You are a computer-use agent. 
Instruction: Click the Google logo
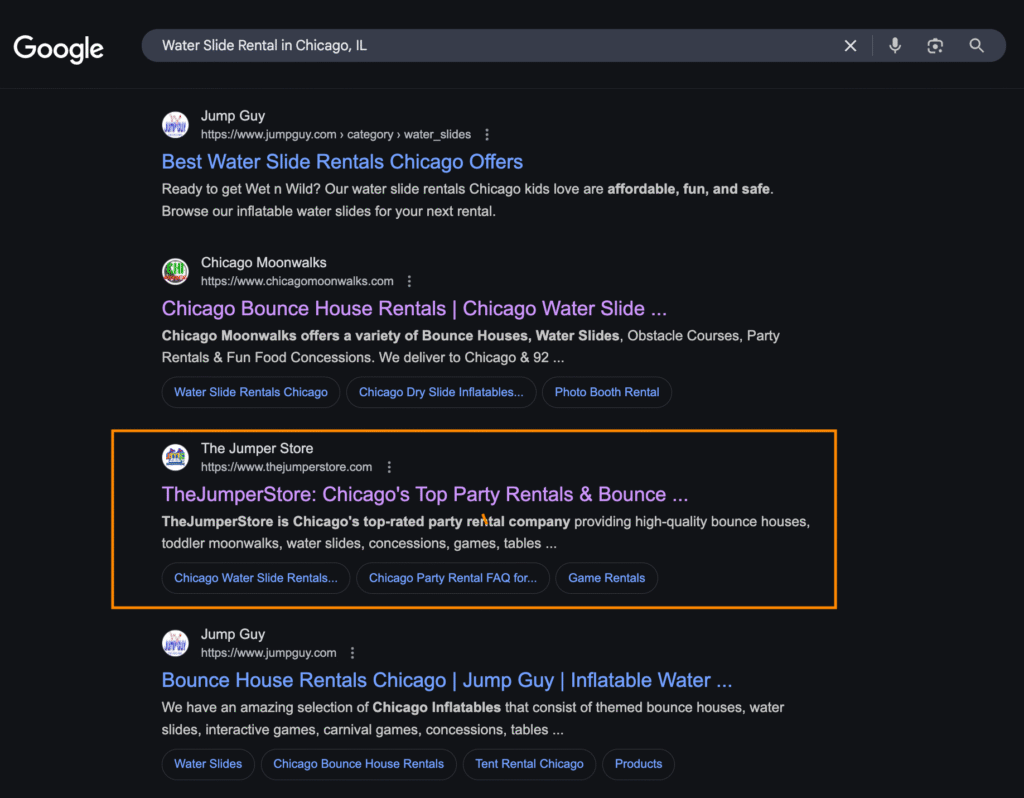(58, 48)
